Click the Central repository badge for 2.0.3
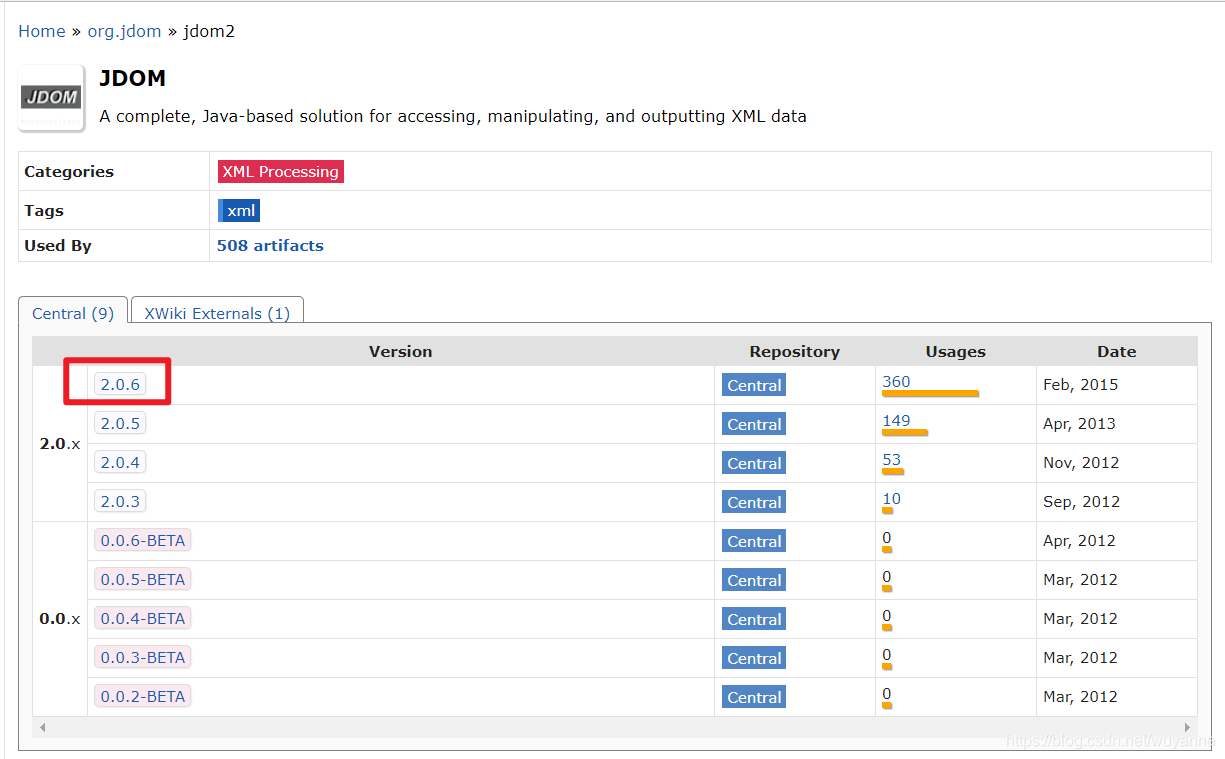 point(754,502)
